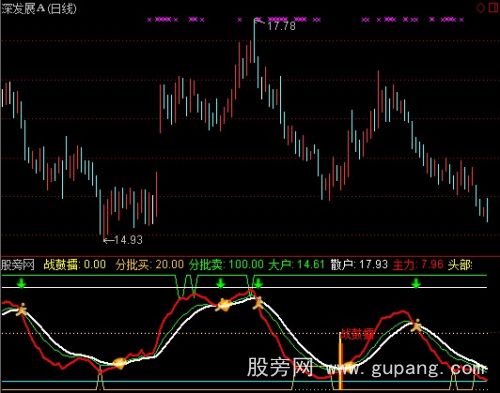The height and width of the screenshot is (393, 500).
Task: Click the orange ball marker at the first indicator trough
Action: point(119,363)
